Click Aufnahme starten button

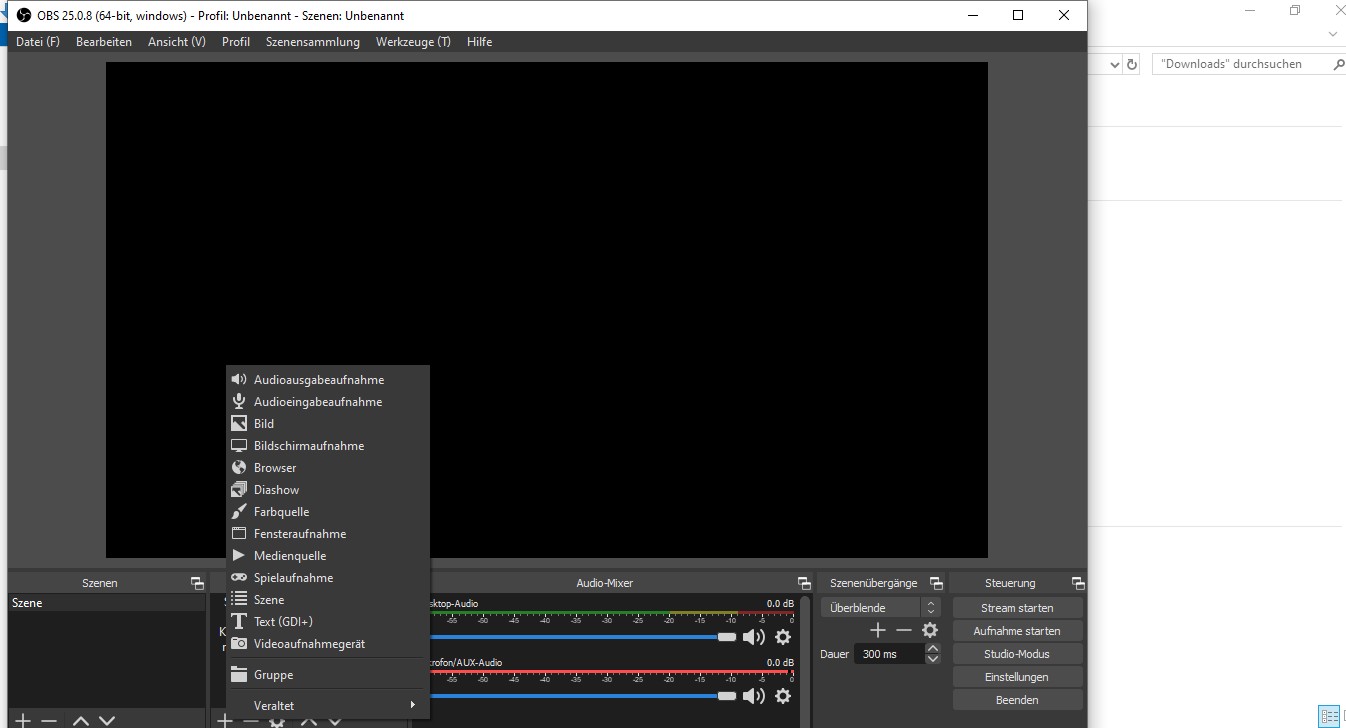click(1016, 631)
